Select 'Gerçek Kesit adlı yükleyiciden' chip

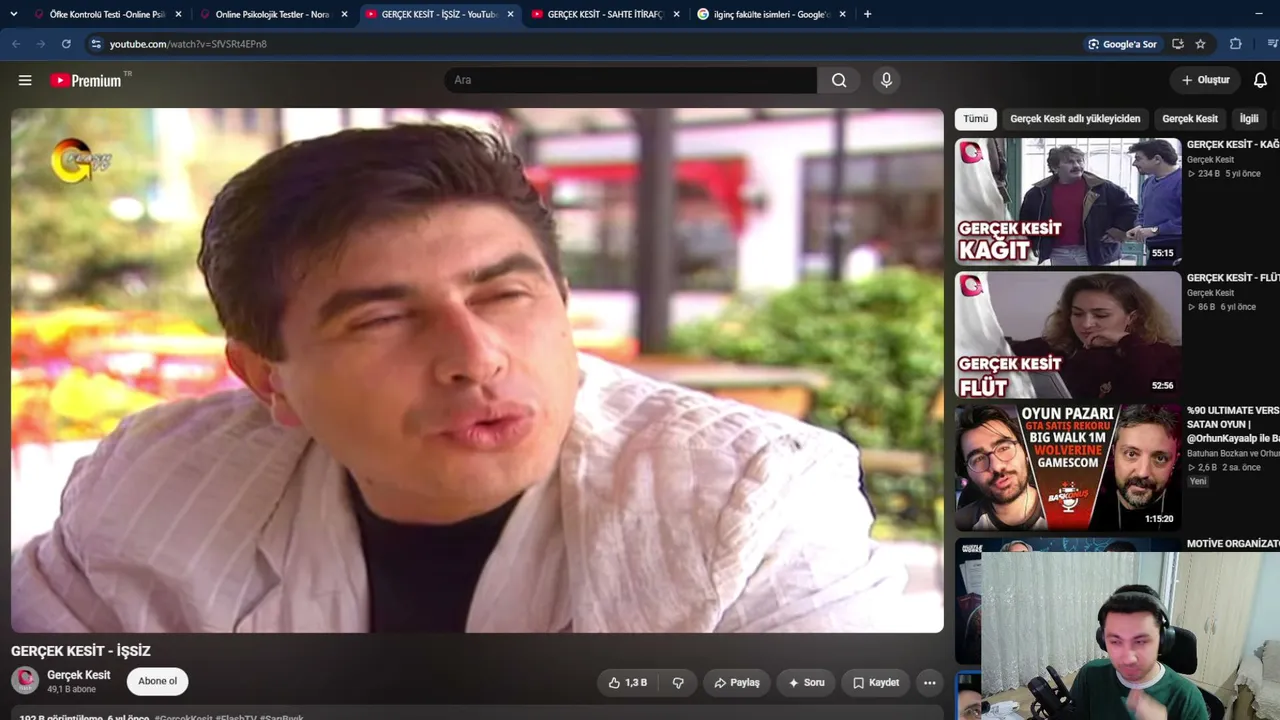tap(1075, 119)
